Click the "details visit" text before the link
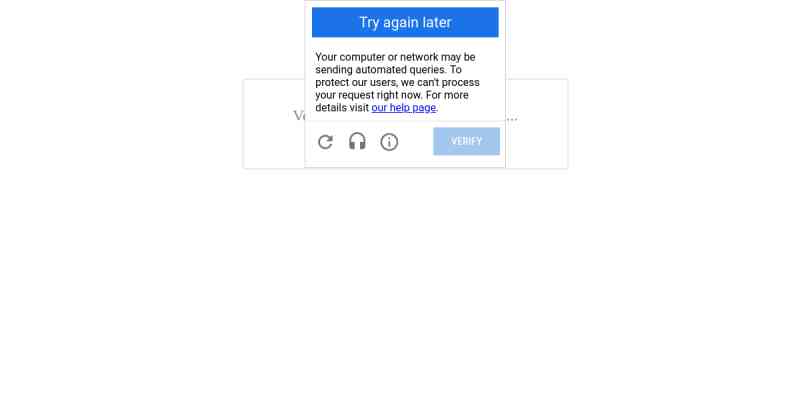Screen dimensions: 800x400 pyautogui.click(x=342, y=108)
